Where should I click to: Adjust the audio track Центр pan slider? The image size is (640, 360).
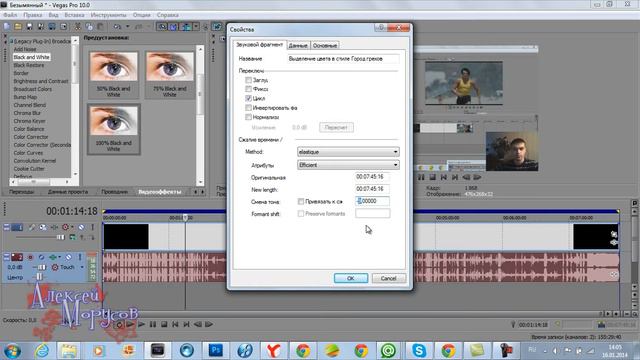point(40,277)
